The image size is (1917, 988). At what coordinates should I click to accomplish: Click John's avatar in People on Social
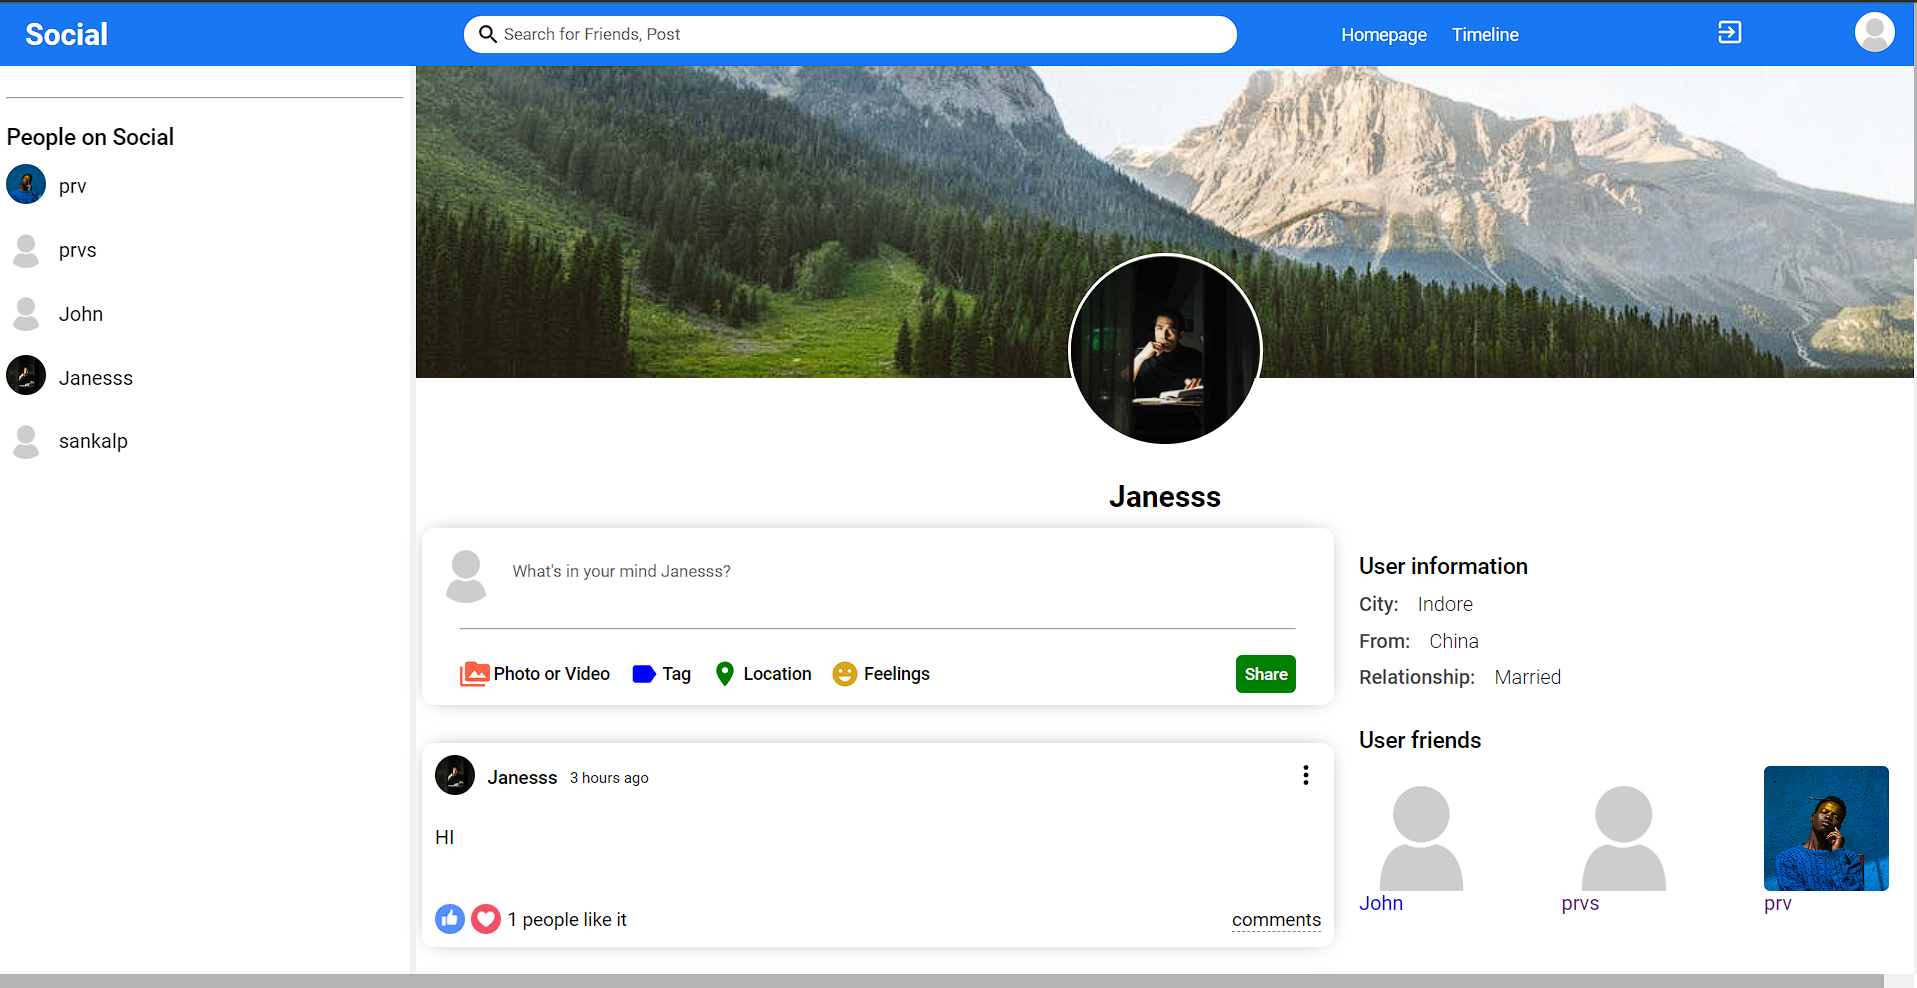point(26,314)
